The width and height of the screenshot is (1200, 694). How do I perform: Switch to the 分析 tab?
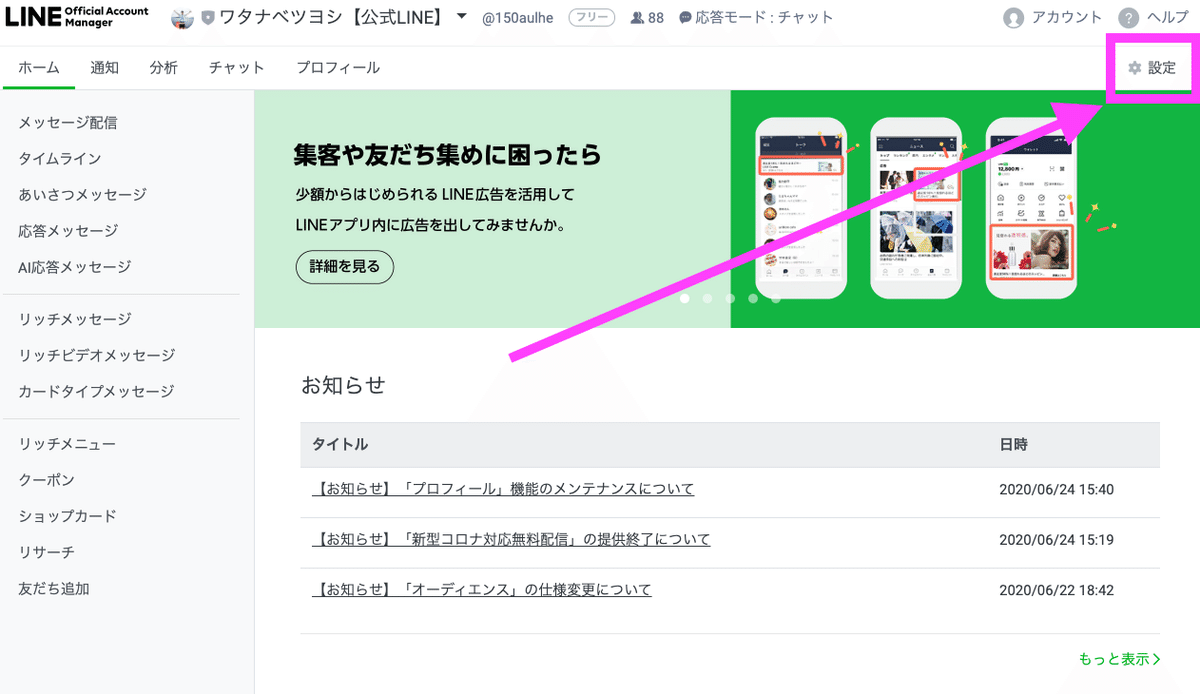tap(164, 68)
